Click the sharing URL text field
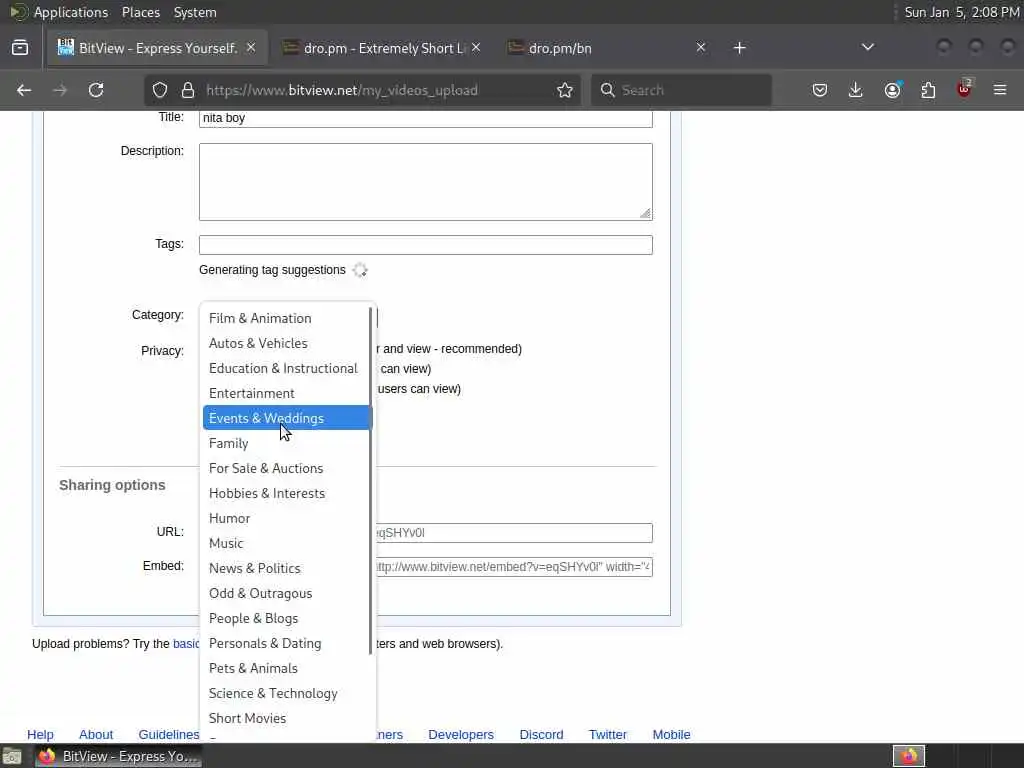The width and height of the screenshot is (1024, 768). [513, 533]
